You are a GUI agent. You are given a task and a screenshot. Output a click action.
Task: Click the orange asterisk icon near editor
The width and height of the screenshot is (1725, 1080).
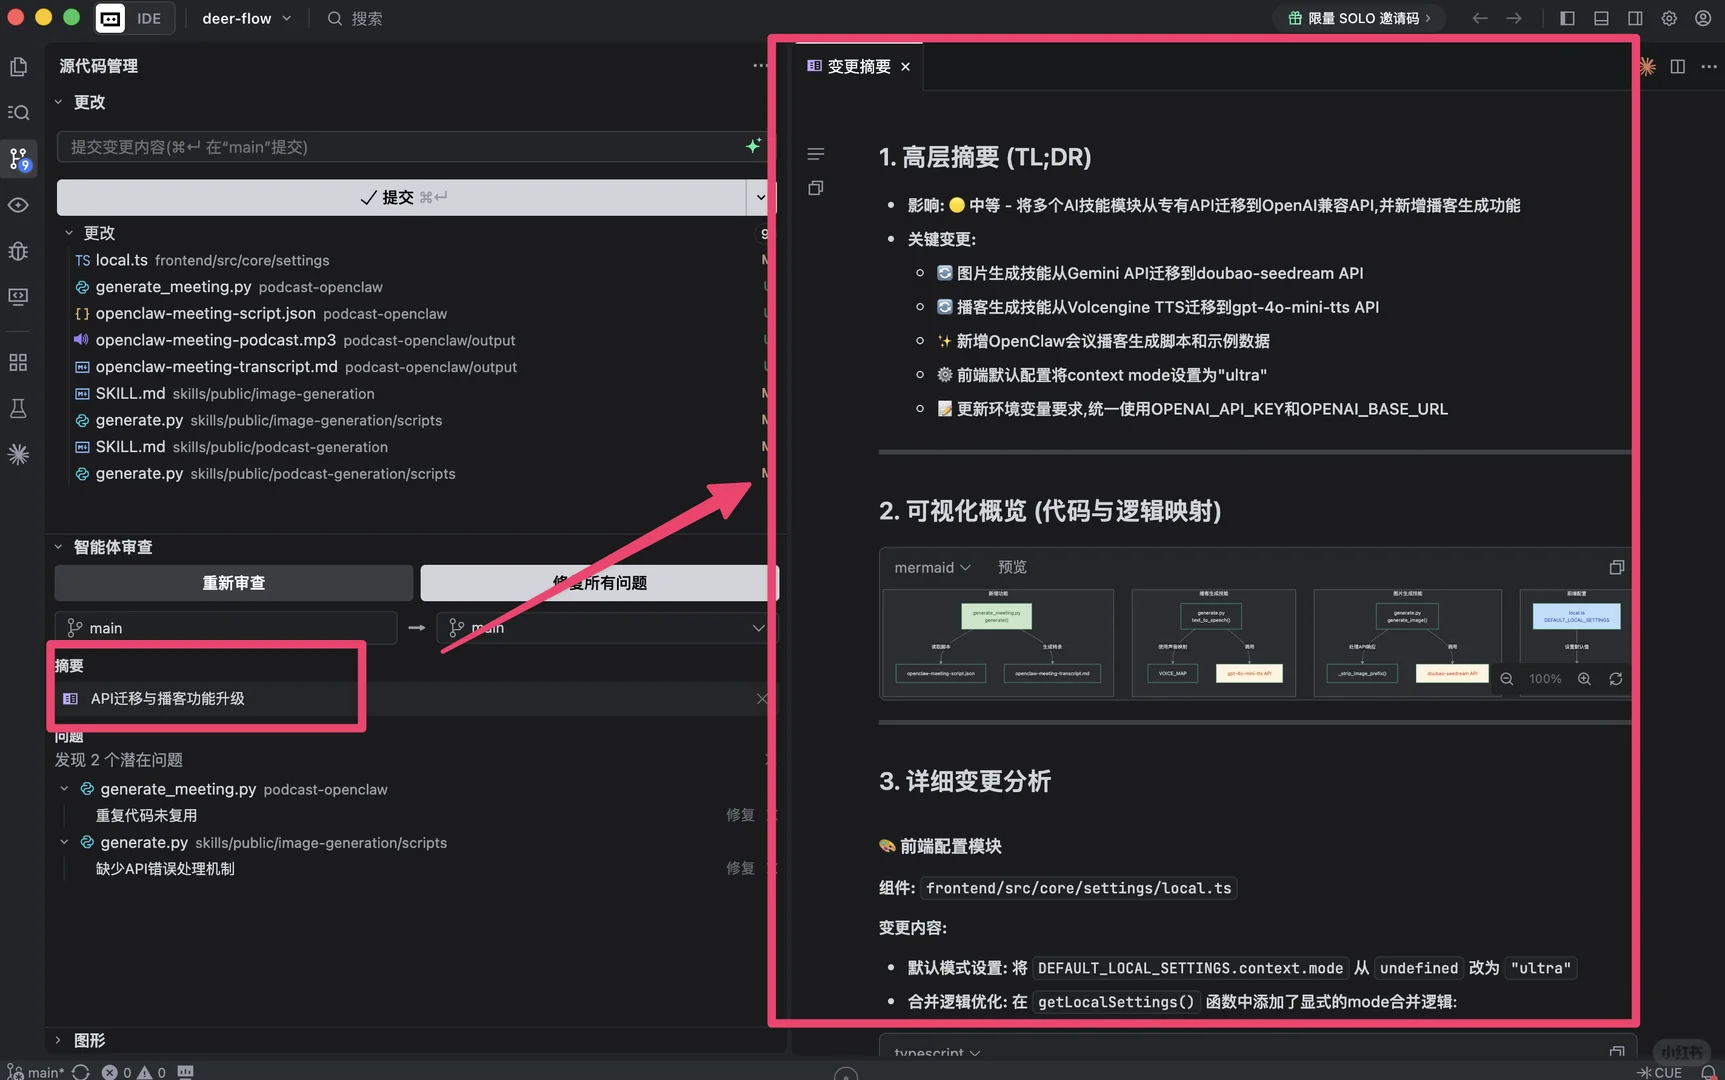point(1647,66)
